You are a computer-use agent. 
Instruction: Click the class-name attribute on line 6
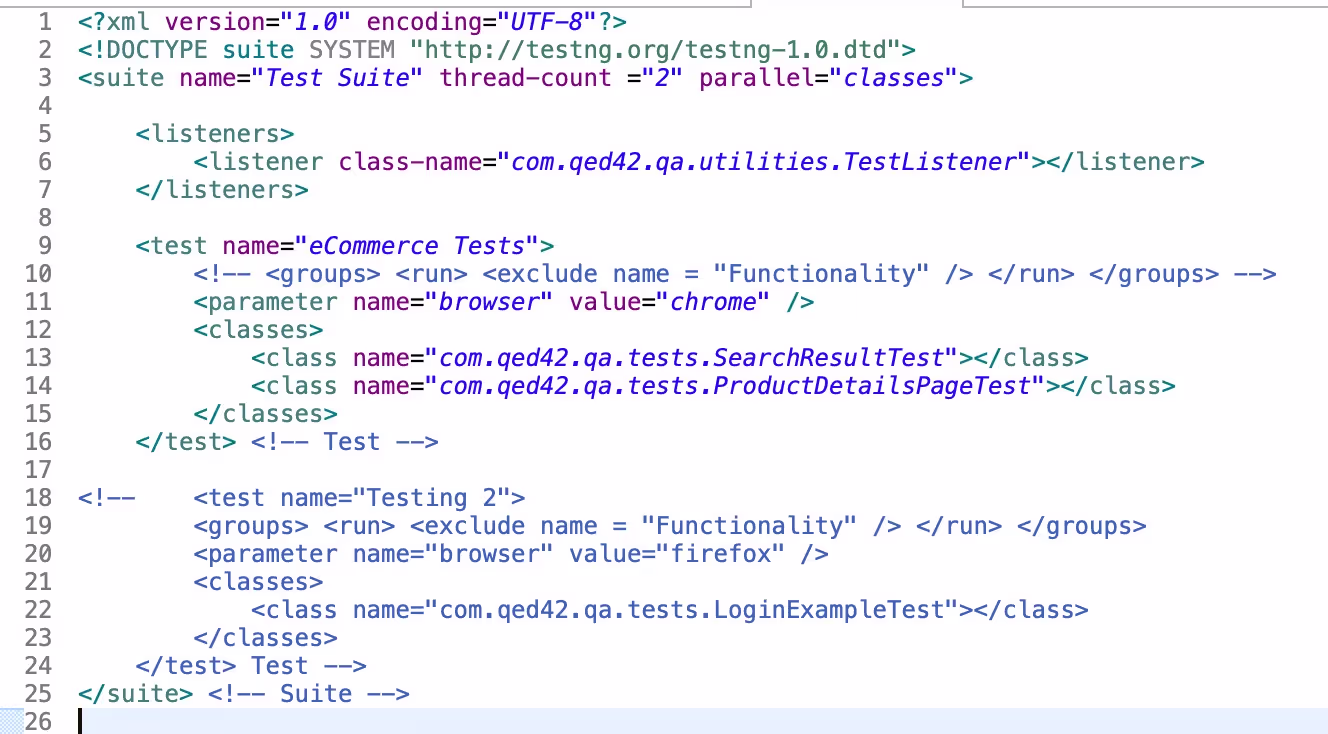pyautogui.click(x=411, y=161)
